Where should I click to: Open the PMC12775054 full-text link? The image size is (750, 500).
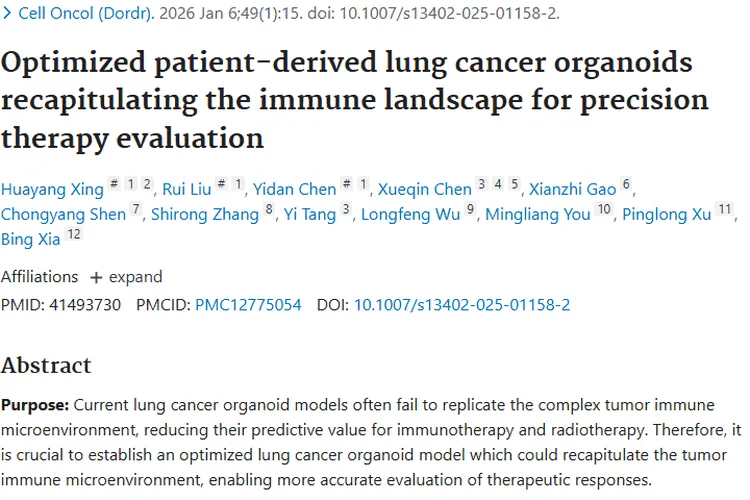click(x=248, y=304)
